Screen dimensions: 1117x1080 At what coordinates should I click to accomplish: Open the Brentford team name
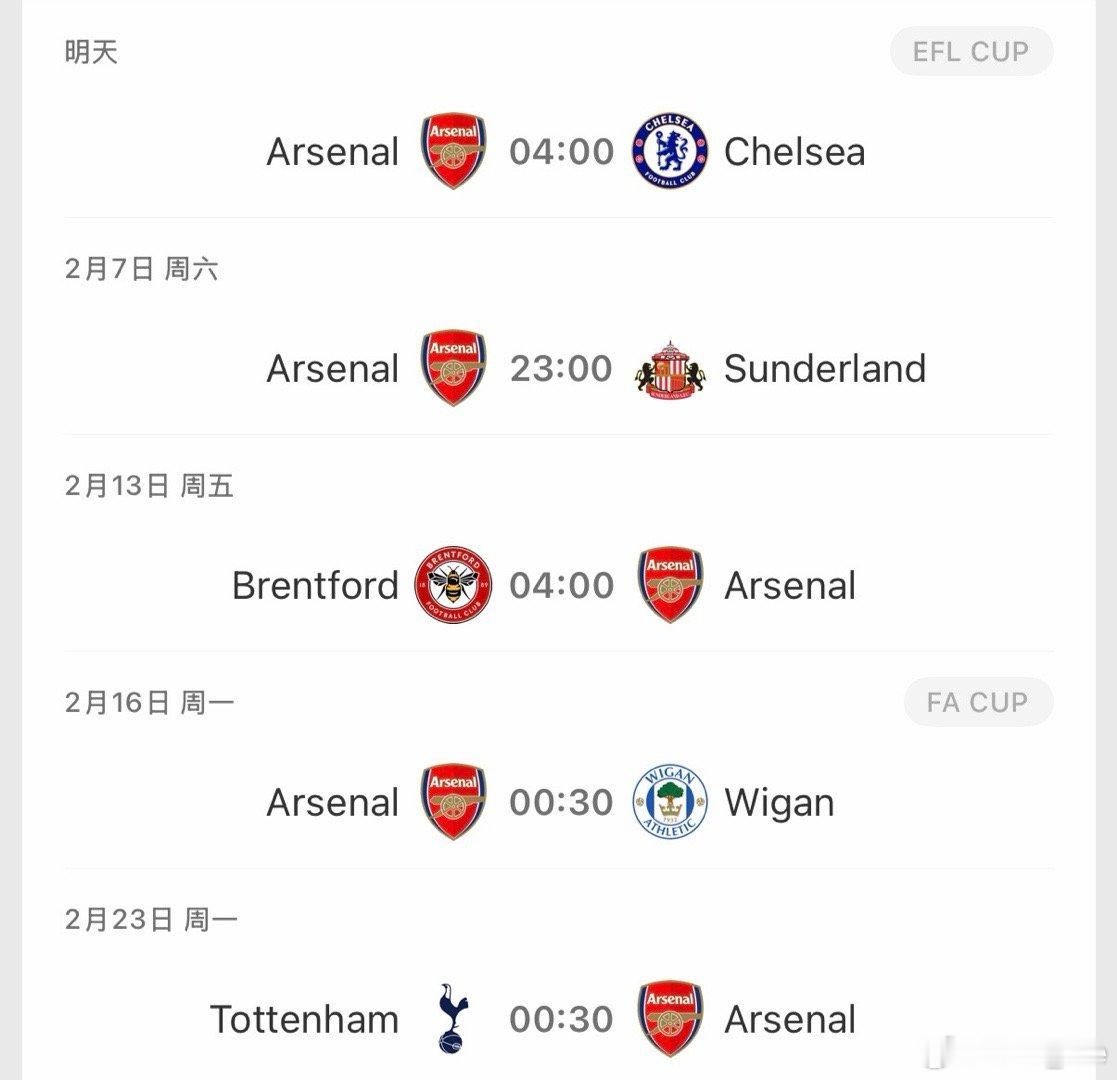pos(316,586)
